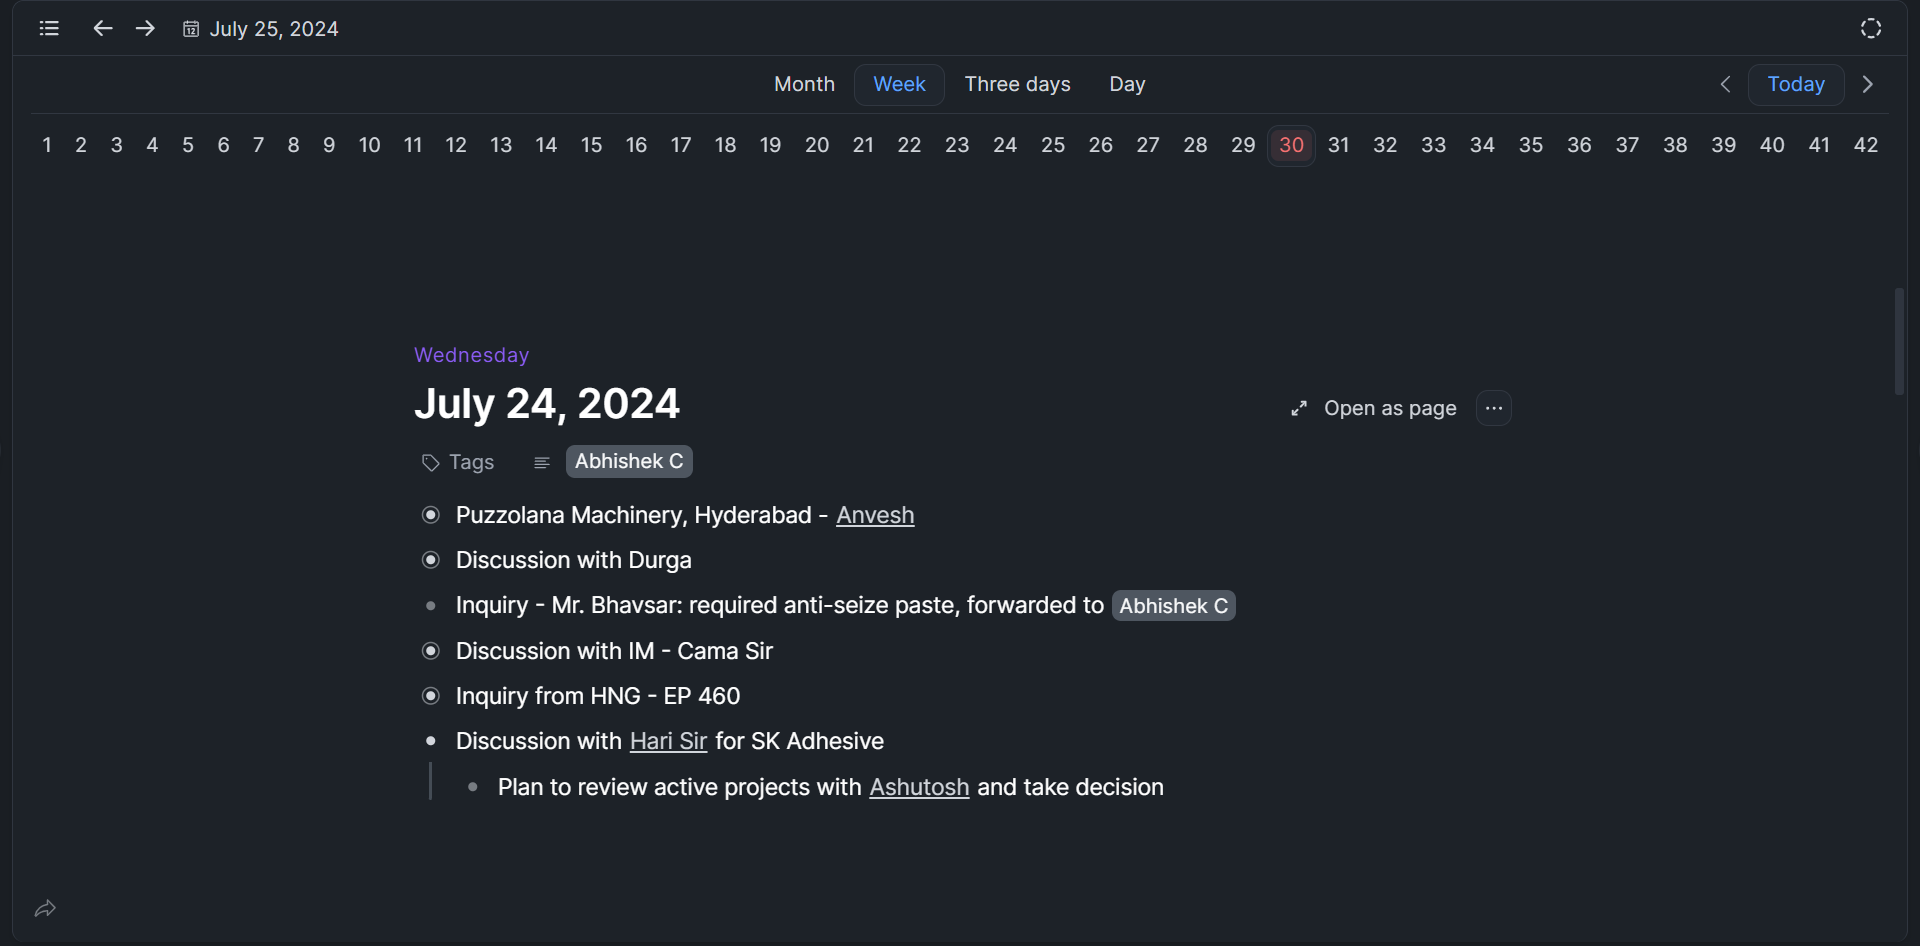1920x946 pixels.
Task: Go to next week with right chevron
Action: pos(1867,85)
